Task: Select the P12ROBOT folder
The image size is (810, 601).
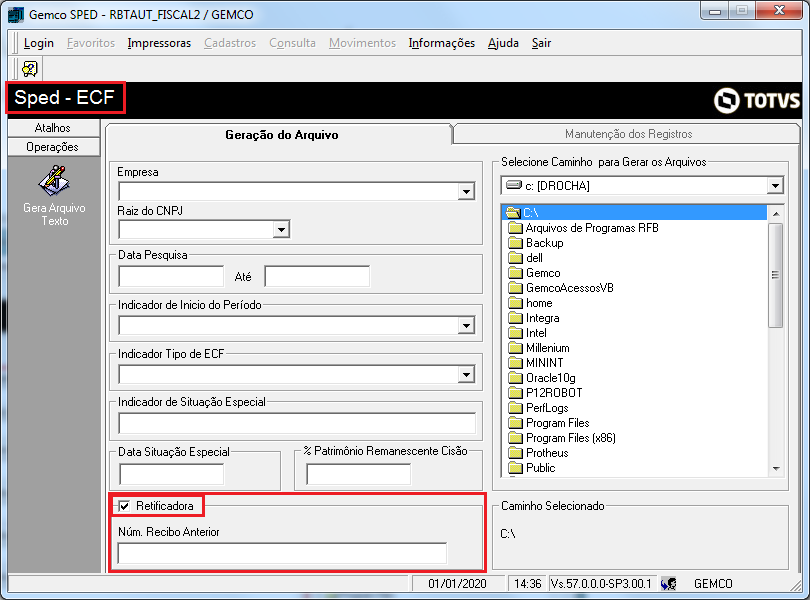Action: (546, 393)
